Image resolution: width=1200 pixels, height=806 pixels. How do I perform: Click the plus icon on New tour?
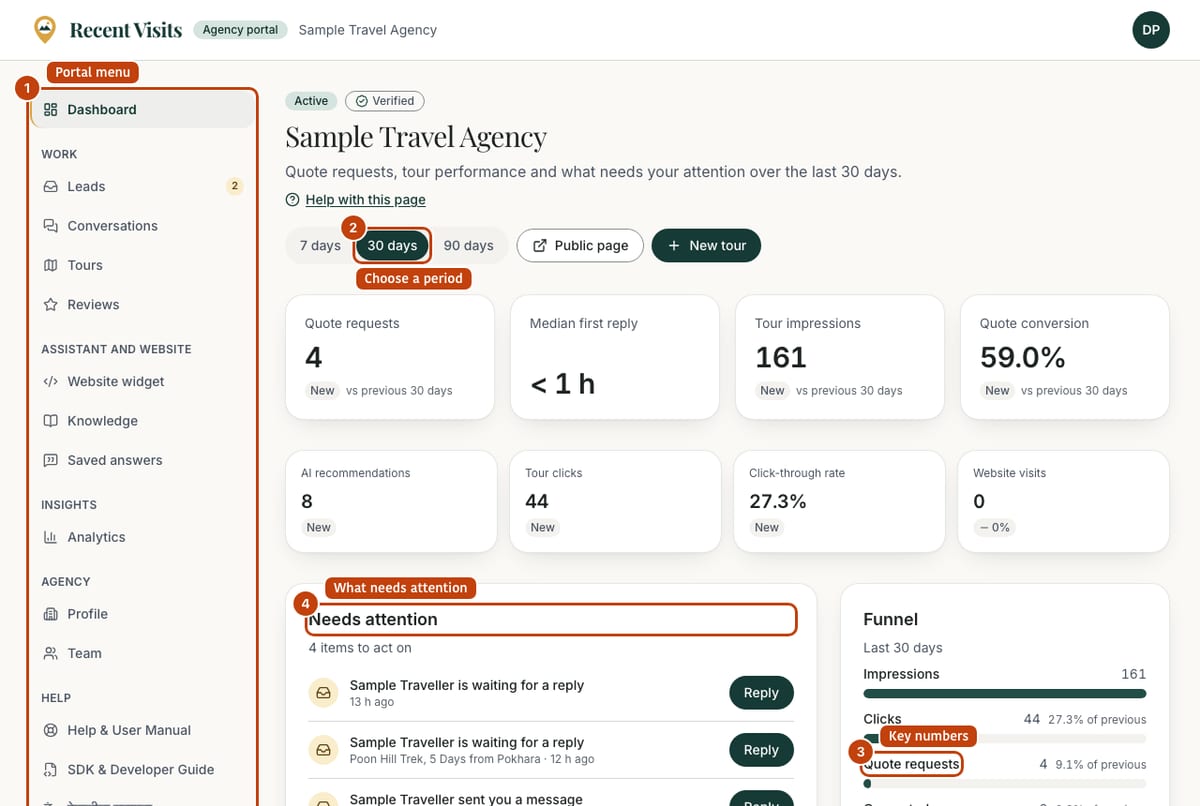point(674,246)
